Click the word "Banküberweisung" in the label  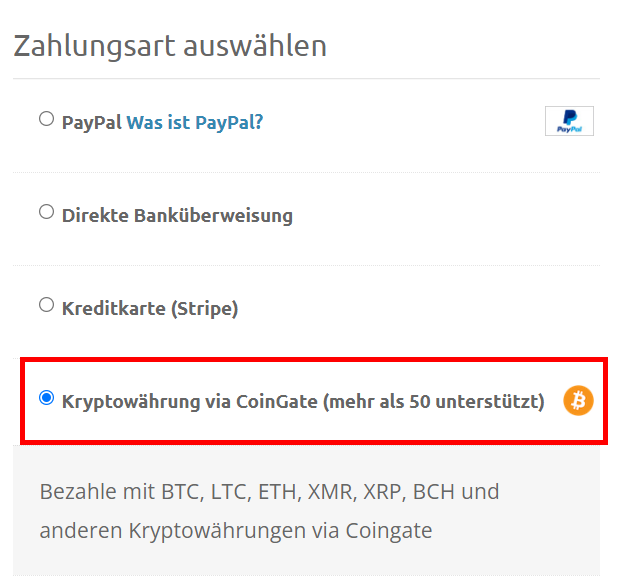[x=213, y=215]
